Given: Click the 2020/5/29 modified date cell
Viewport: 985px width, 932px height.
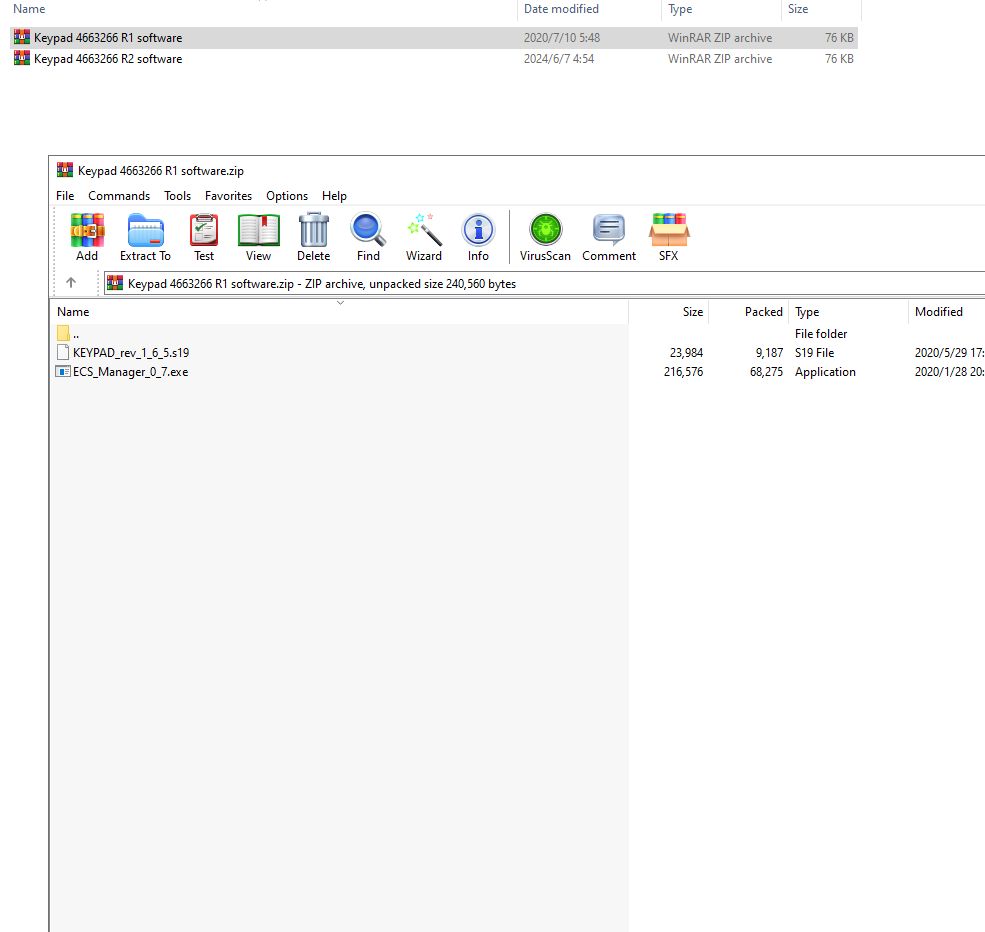Looking at the screenshot, I should (x=949, y=353).
